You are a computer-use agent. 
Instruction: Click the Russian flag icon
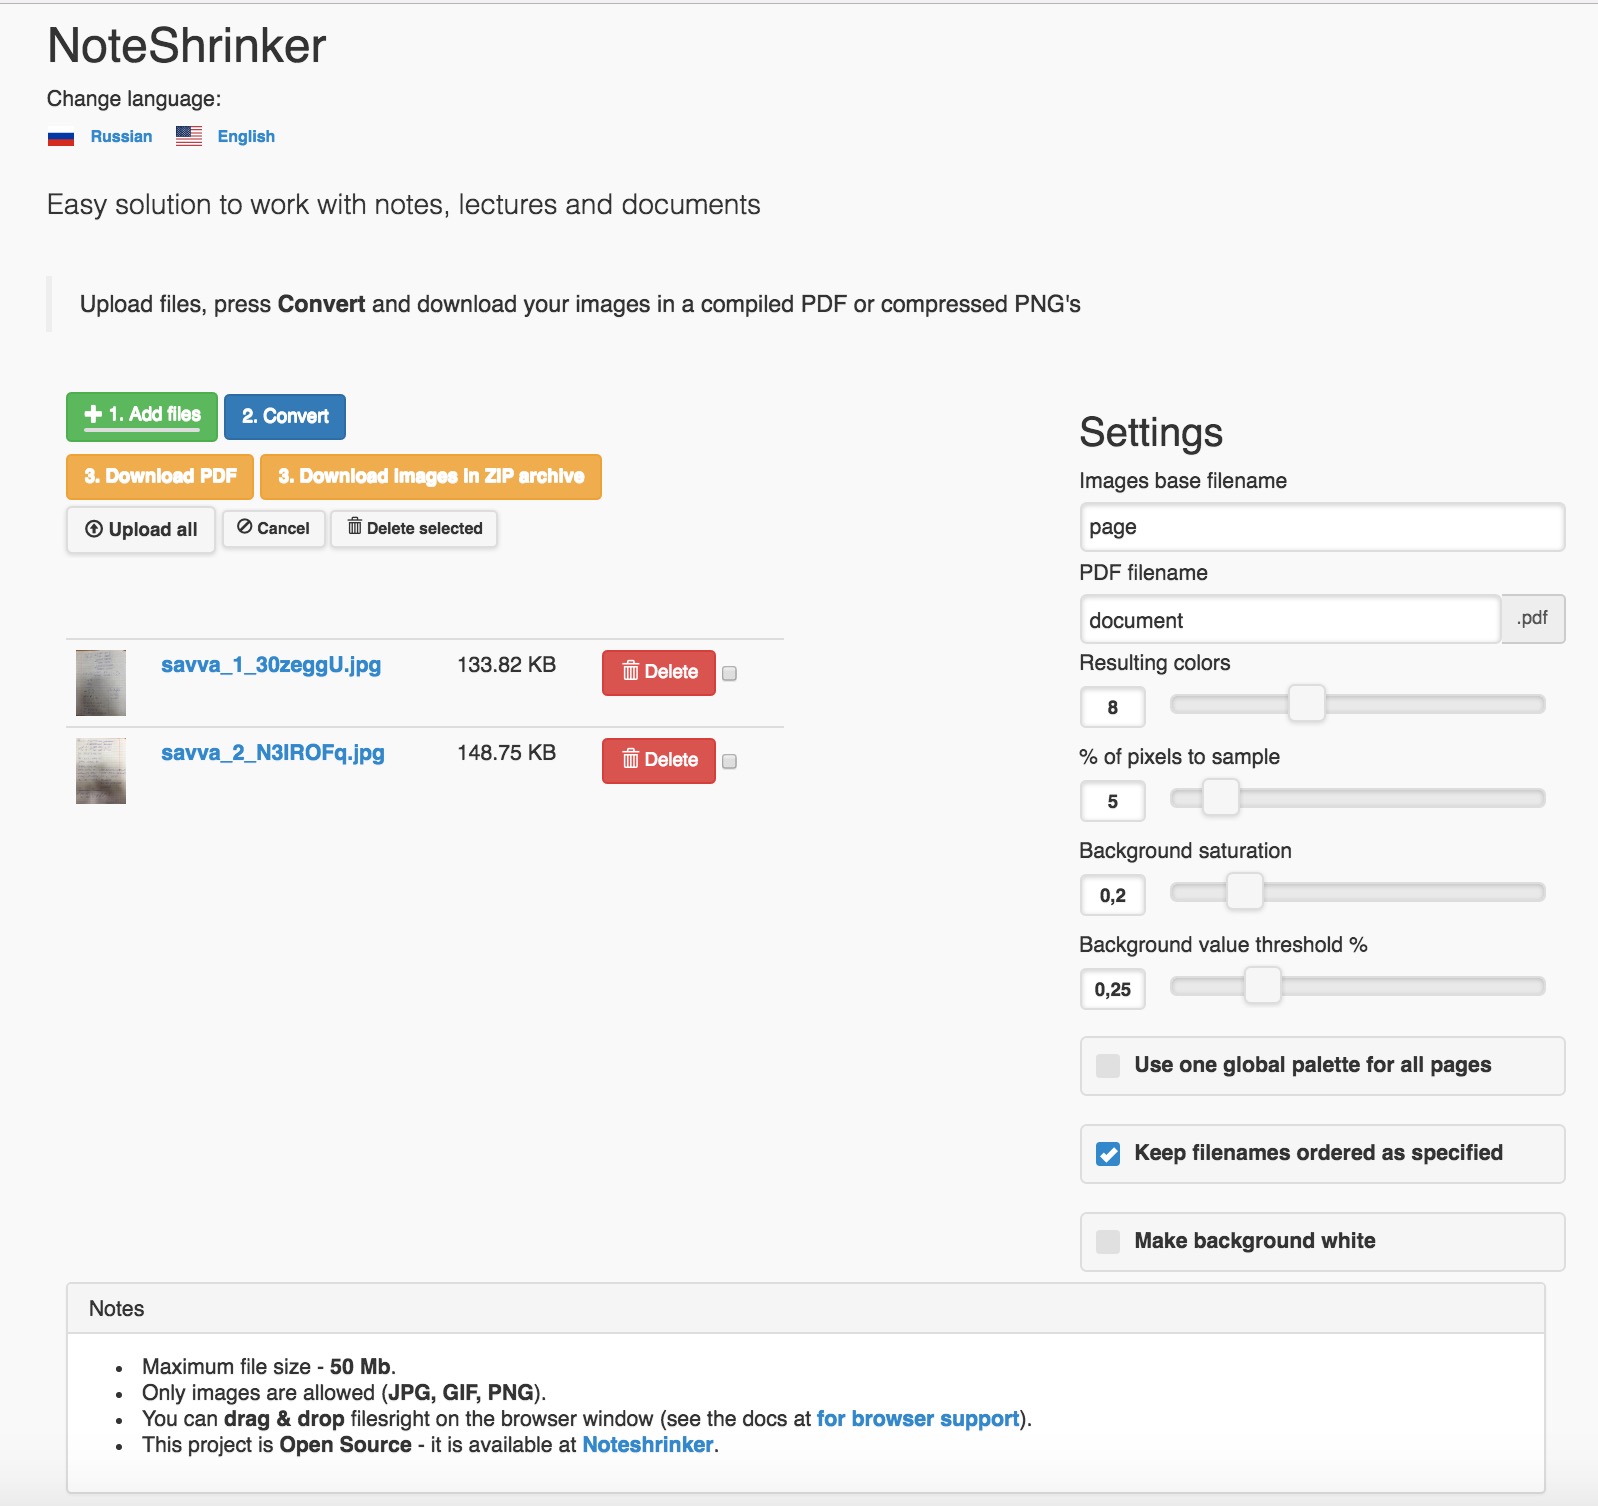(x=61, y=137)
